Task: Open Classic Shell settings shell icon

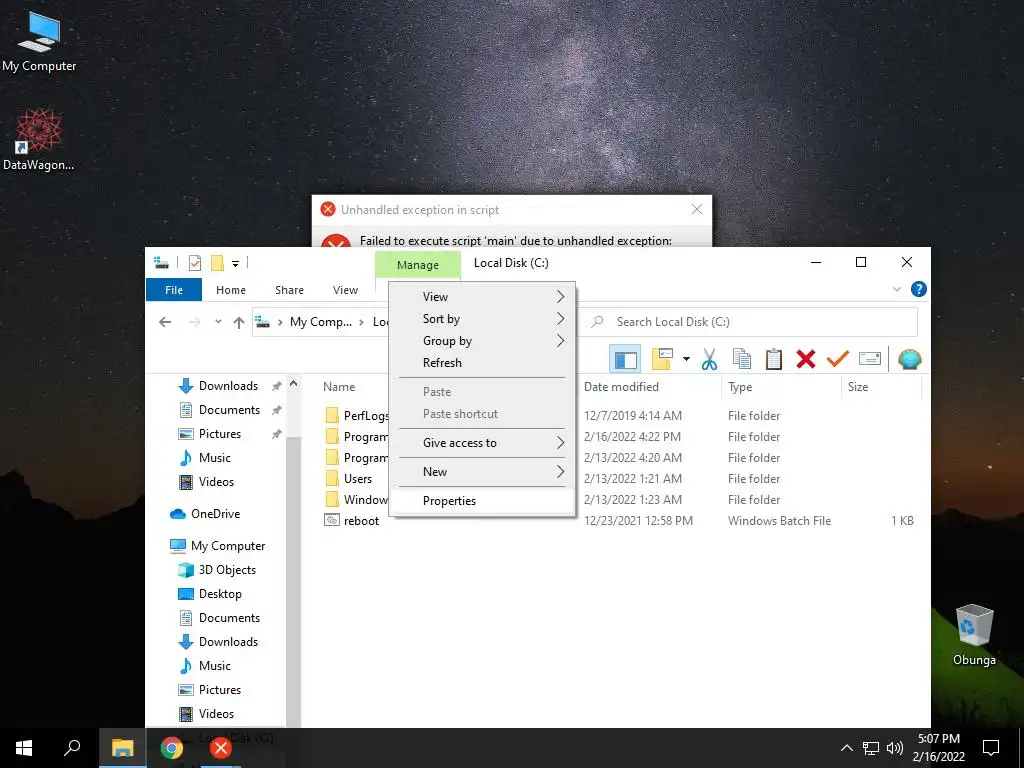Action: 909,359
